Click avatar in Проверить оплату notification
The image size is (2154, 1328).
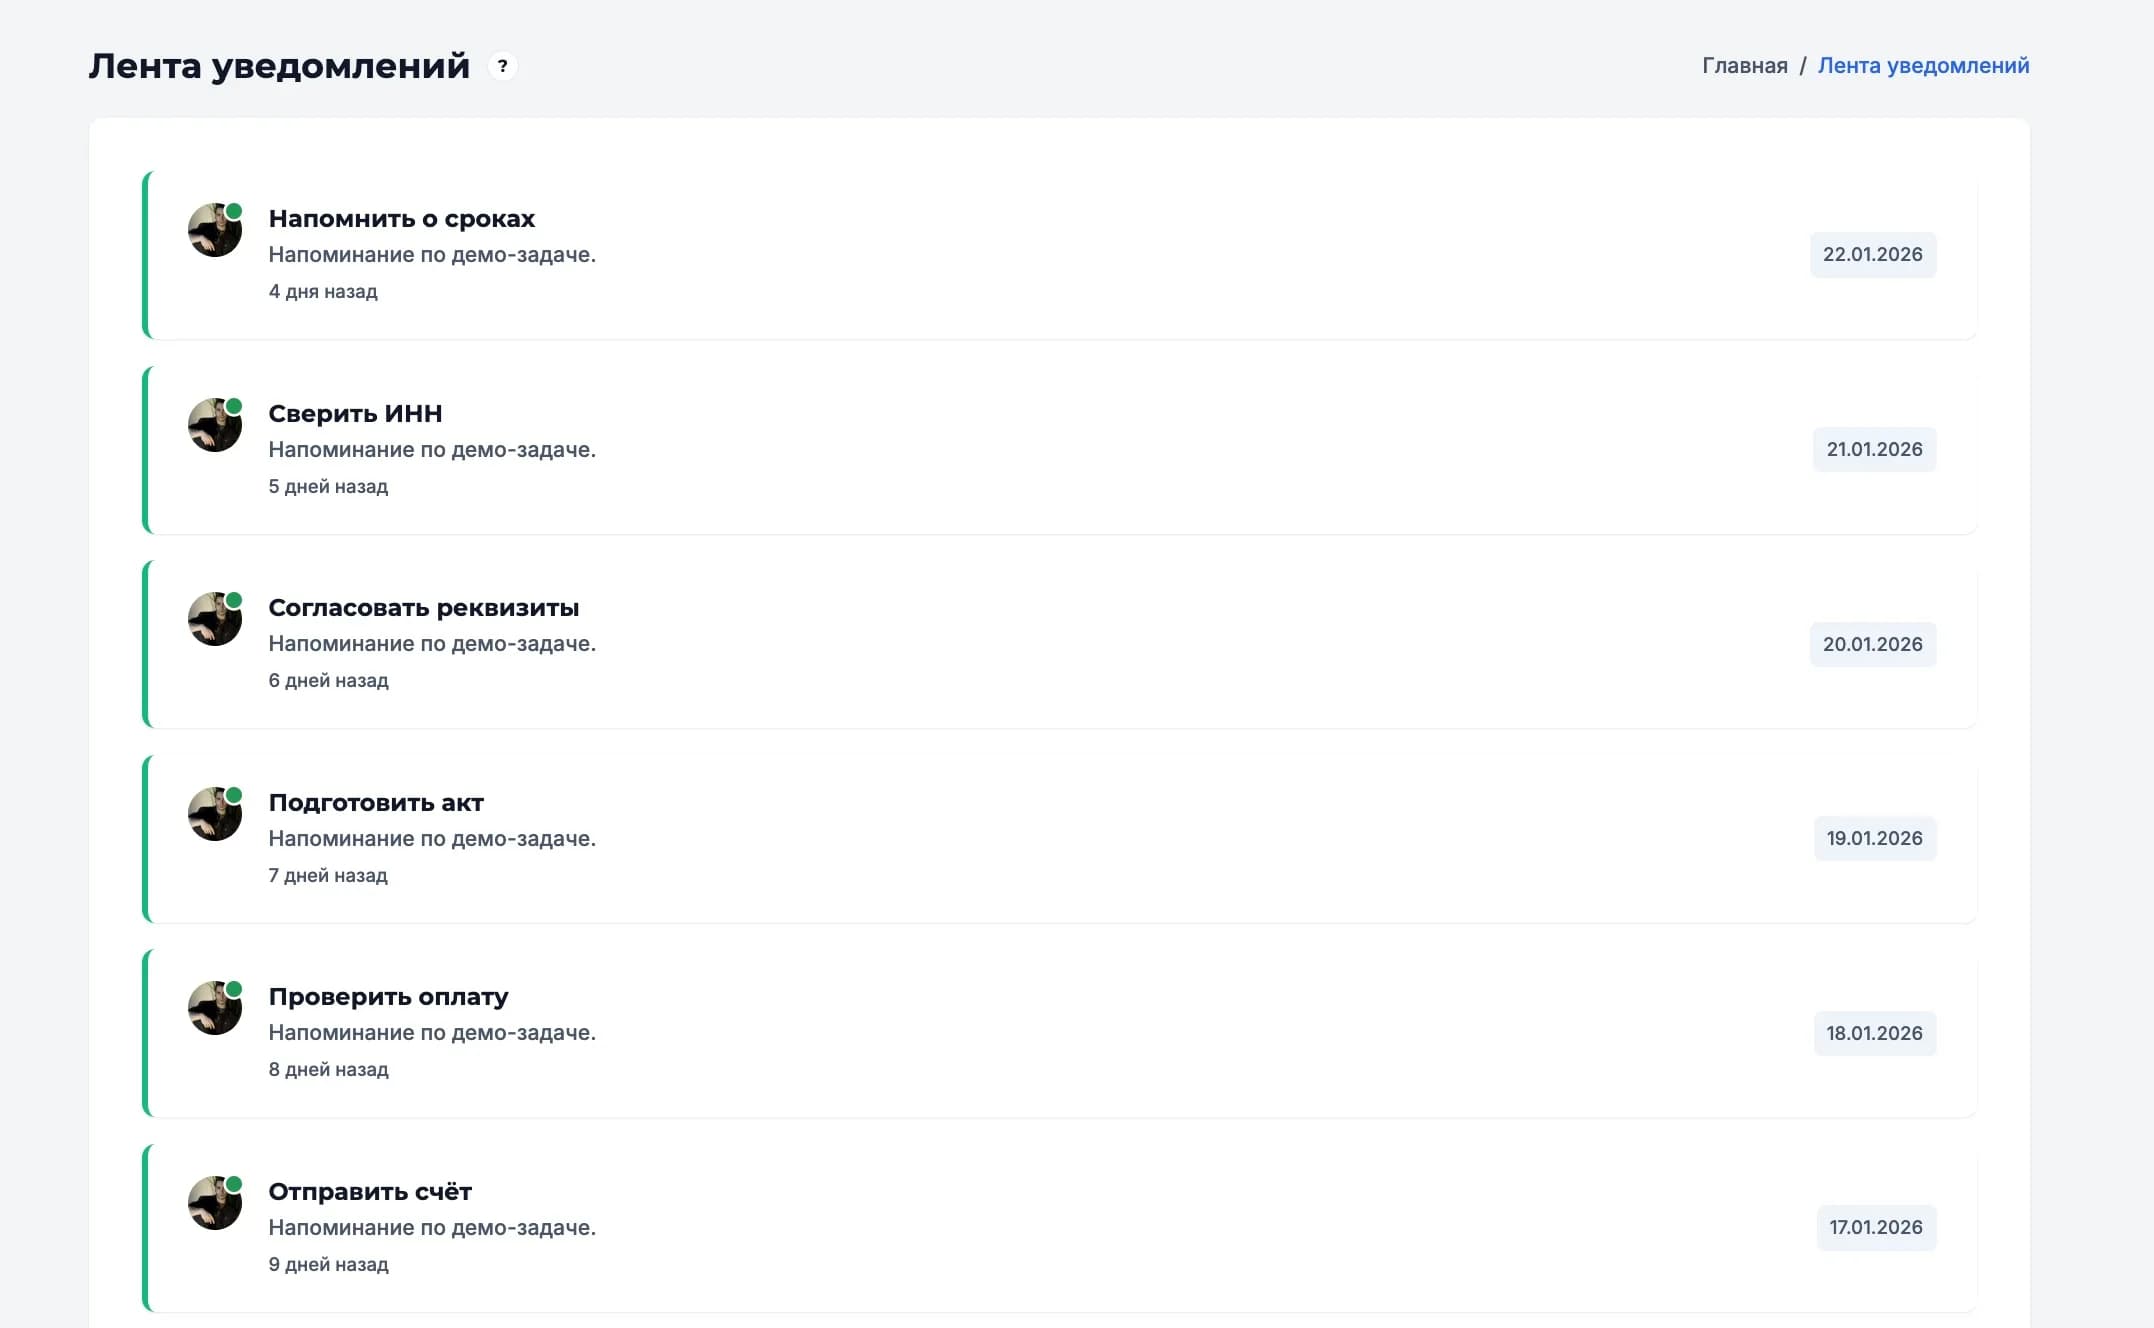pos(215,1008)
